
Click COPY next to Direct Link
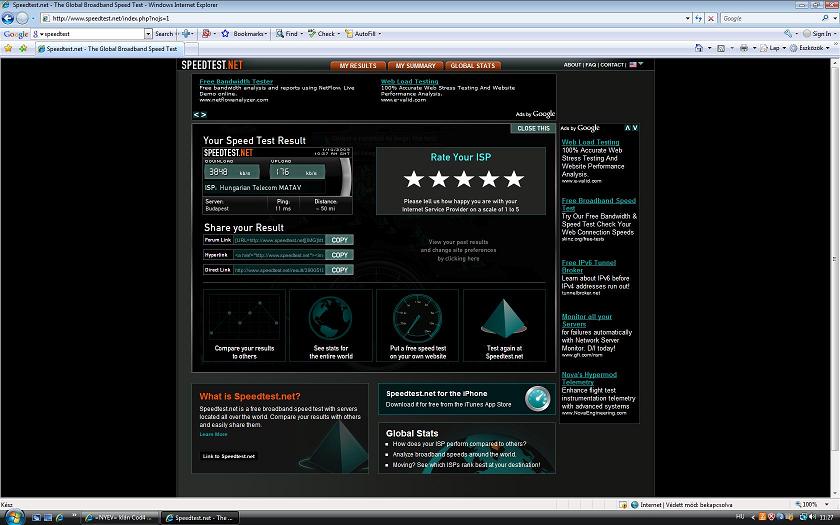click(339, 270)
